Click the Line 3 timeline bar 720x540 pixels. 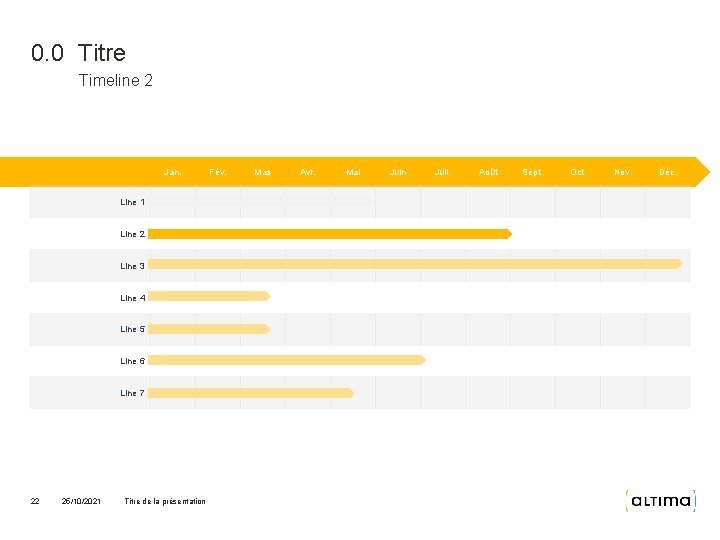[x=415, y=264]
